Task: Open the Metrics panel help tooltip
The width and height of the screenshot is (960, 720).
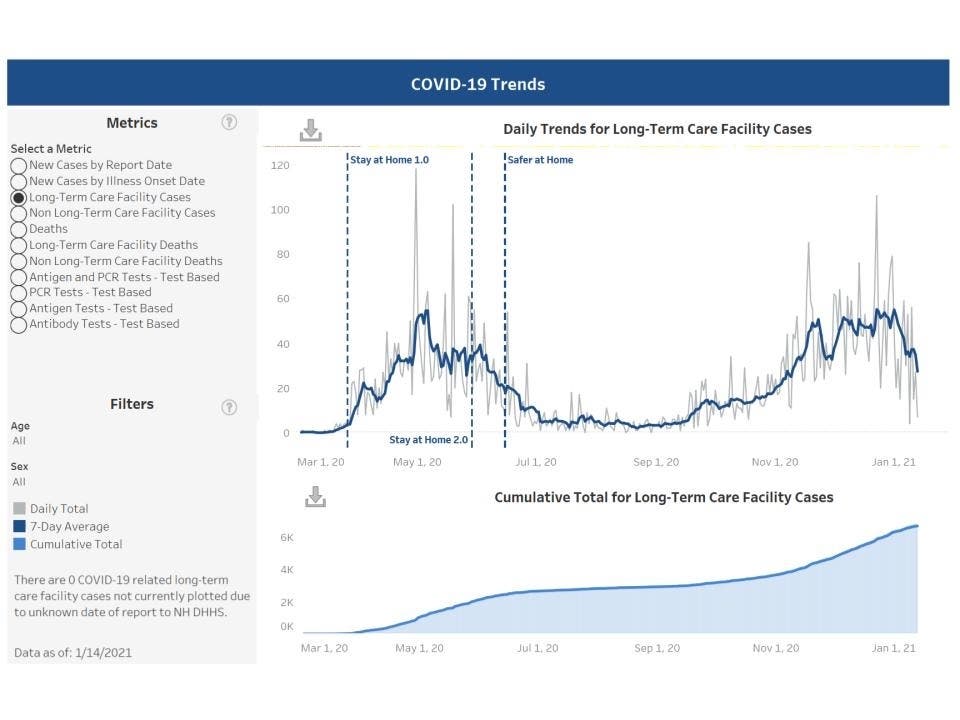Action: [x=229, y=122]
